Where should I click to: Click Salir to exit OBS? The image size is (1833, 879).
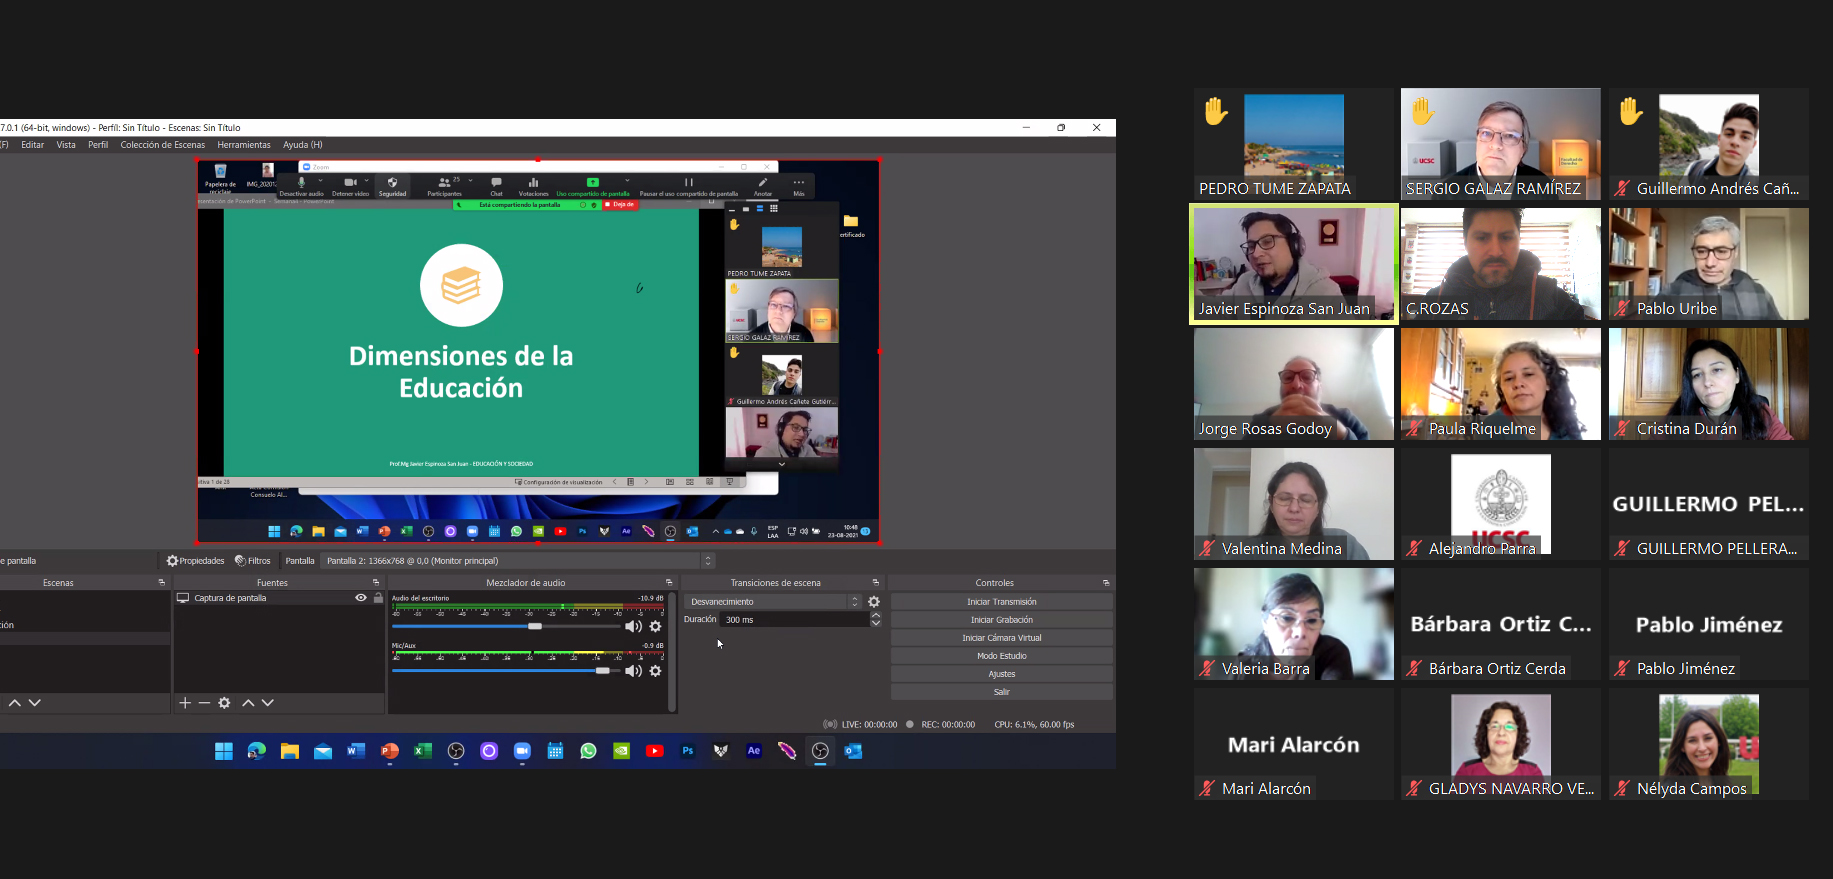[1002, 692]
